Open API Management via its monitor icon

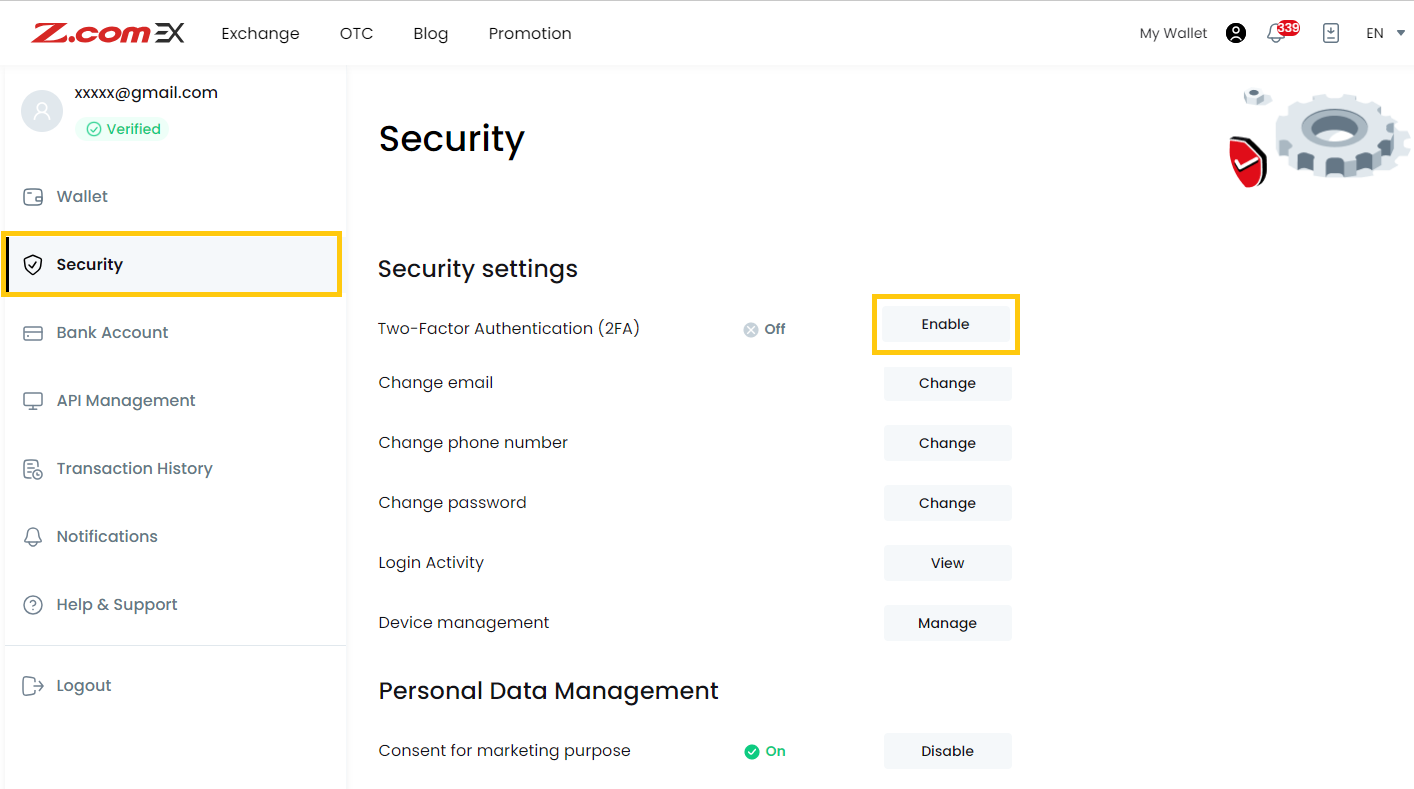click(x=33, y=400)
